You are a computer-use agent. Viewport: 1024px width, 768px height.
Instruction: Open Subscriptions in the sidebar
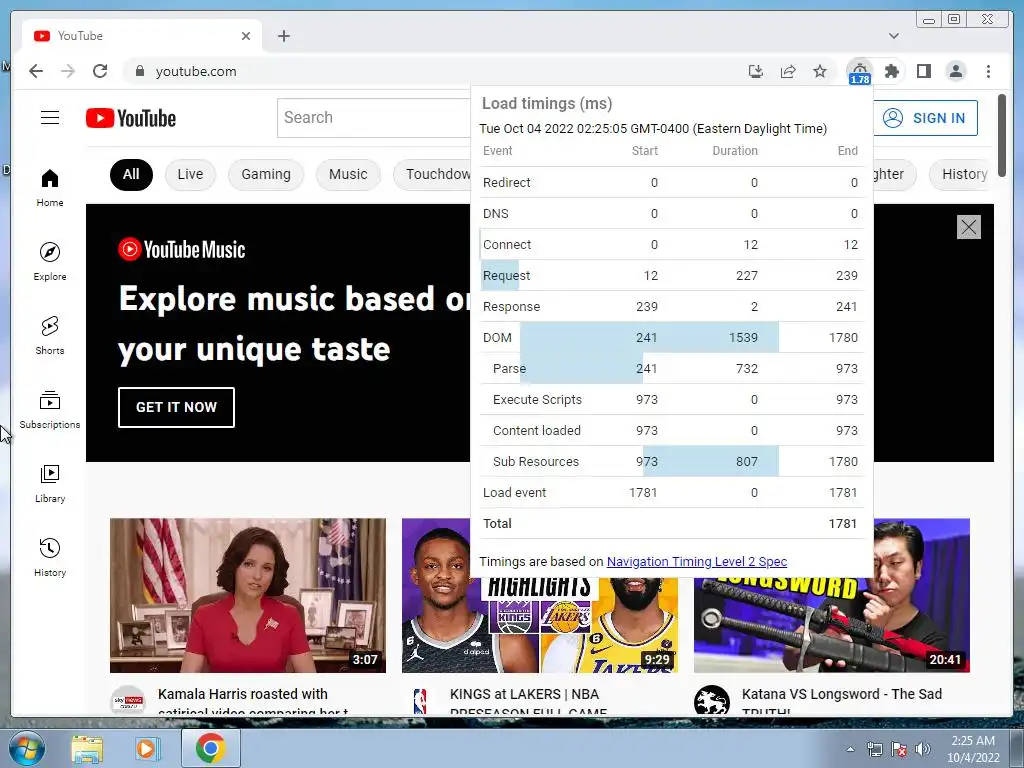tap(50, 409)
